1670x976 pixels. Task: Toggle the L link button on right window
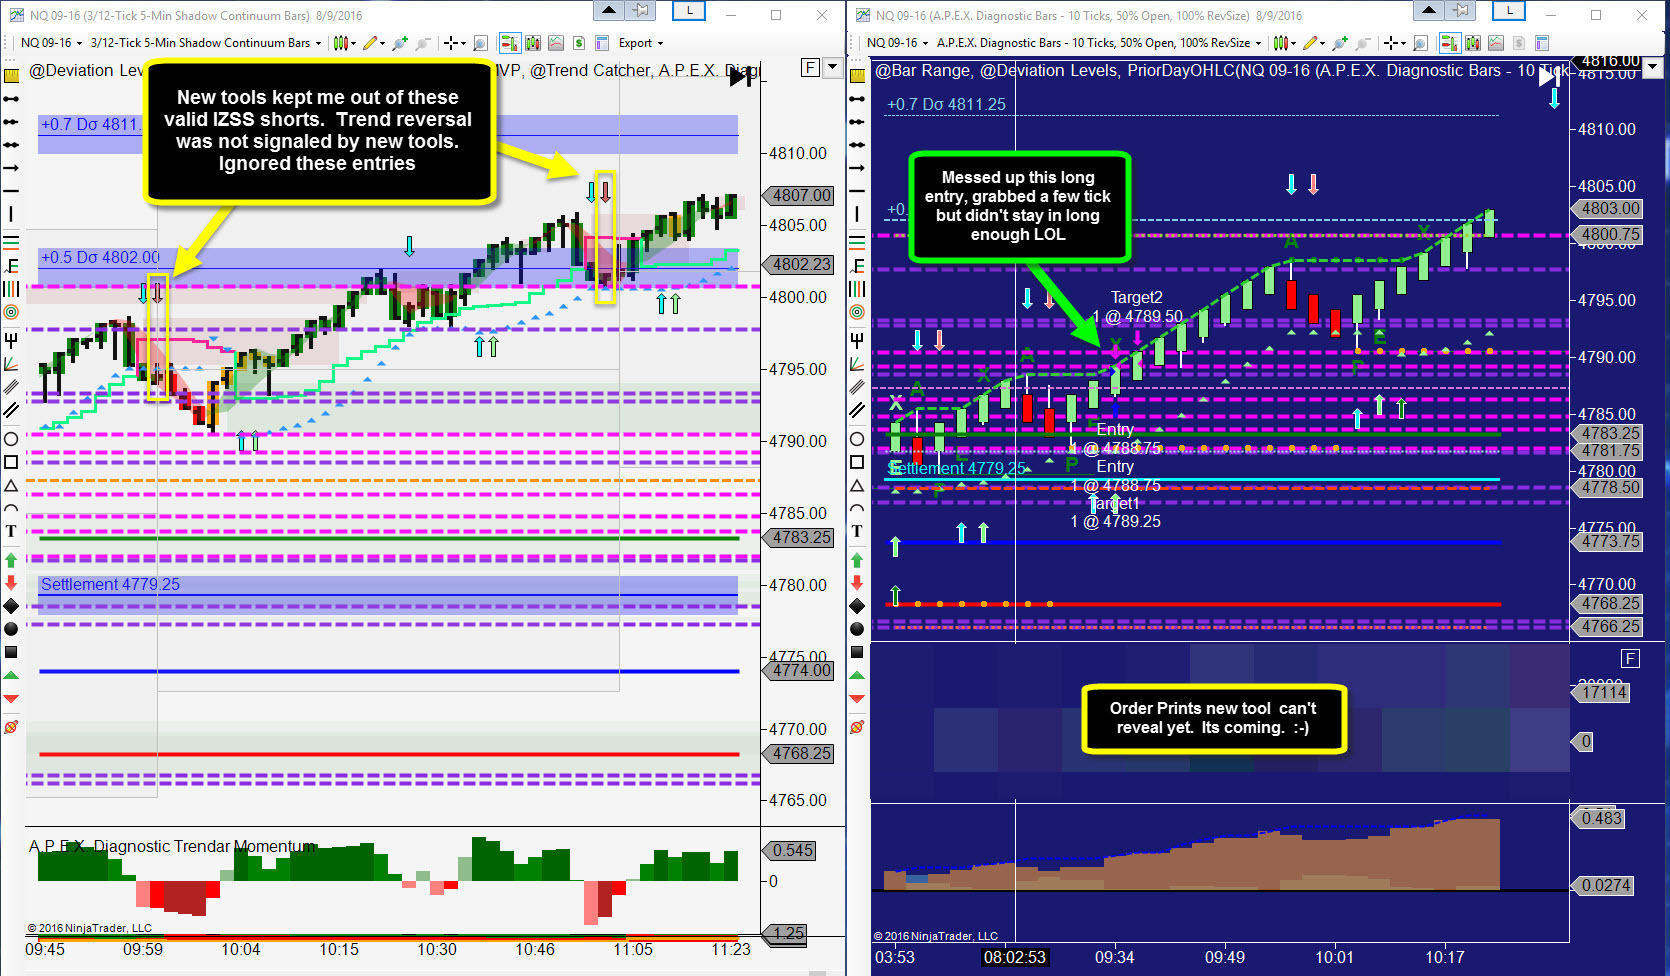(1509, 11)
